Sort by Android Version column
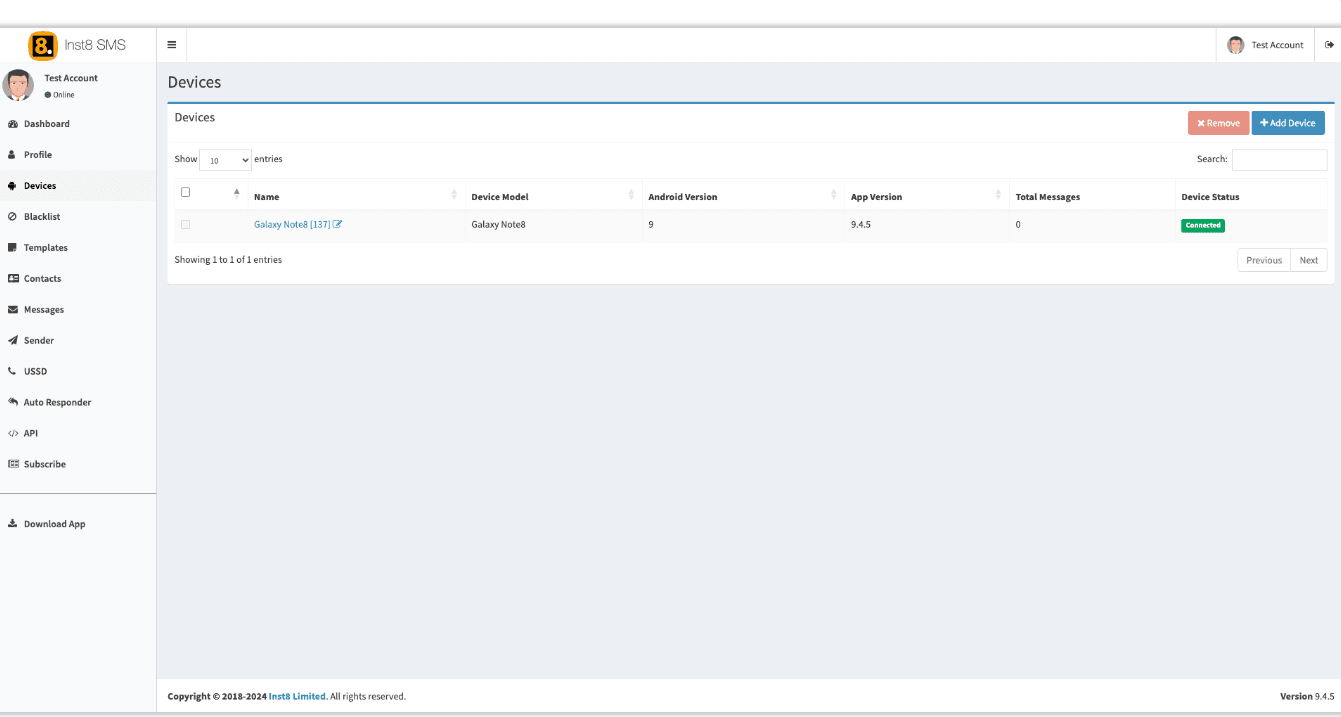This screenshot has height=717, width=1341. tap(743, 196)
